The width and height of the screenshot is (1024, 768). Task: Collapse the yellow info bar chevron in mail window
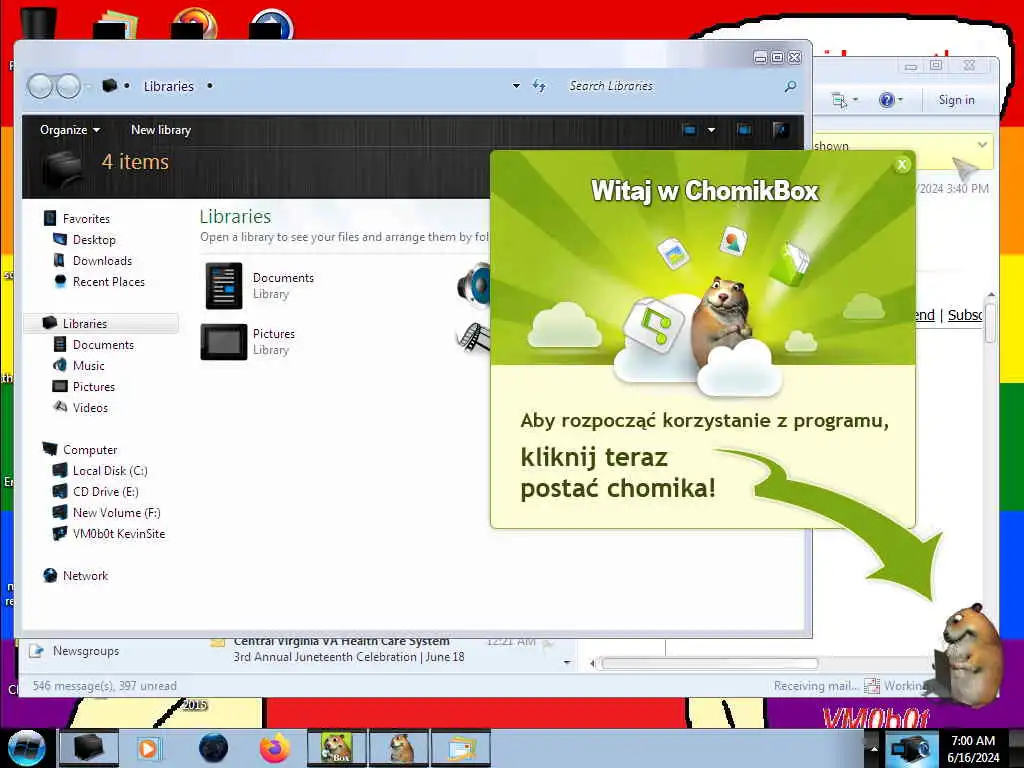982,145
